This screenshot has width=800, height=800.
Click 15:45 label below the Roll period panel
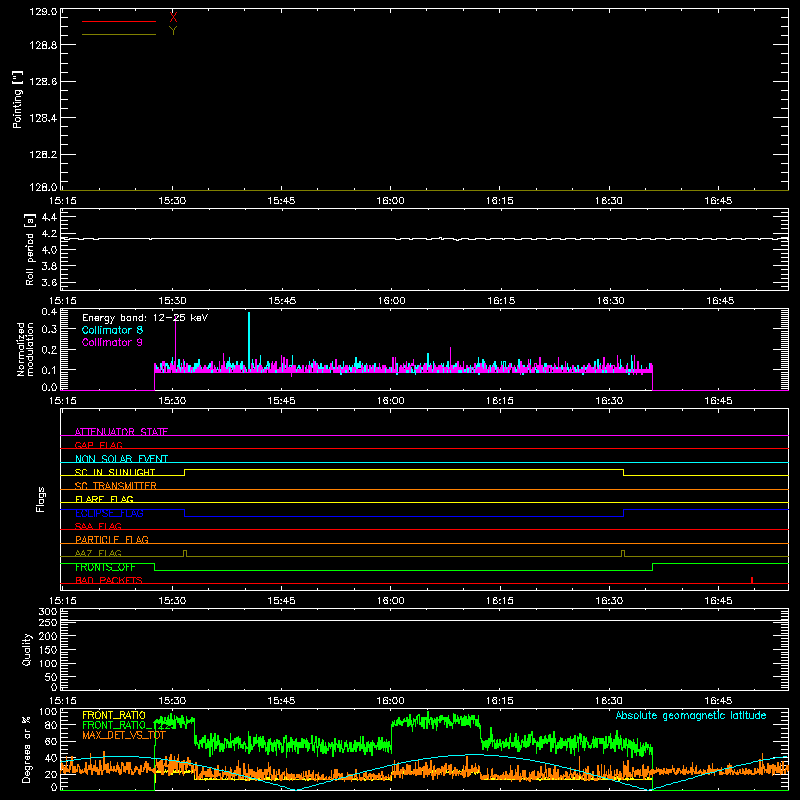pos(282,301)
